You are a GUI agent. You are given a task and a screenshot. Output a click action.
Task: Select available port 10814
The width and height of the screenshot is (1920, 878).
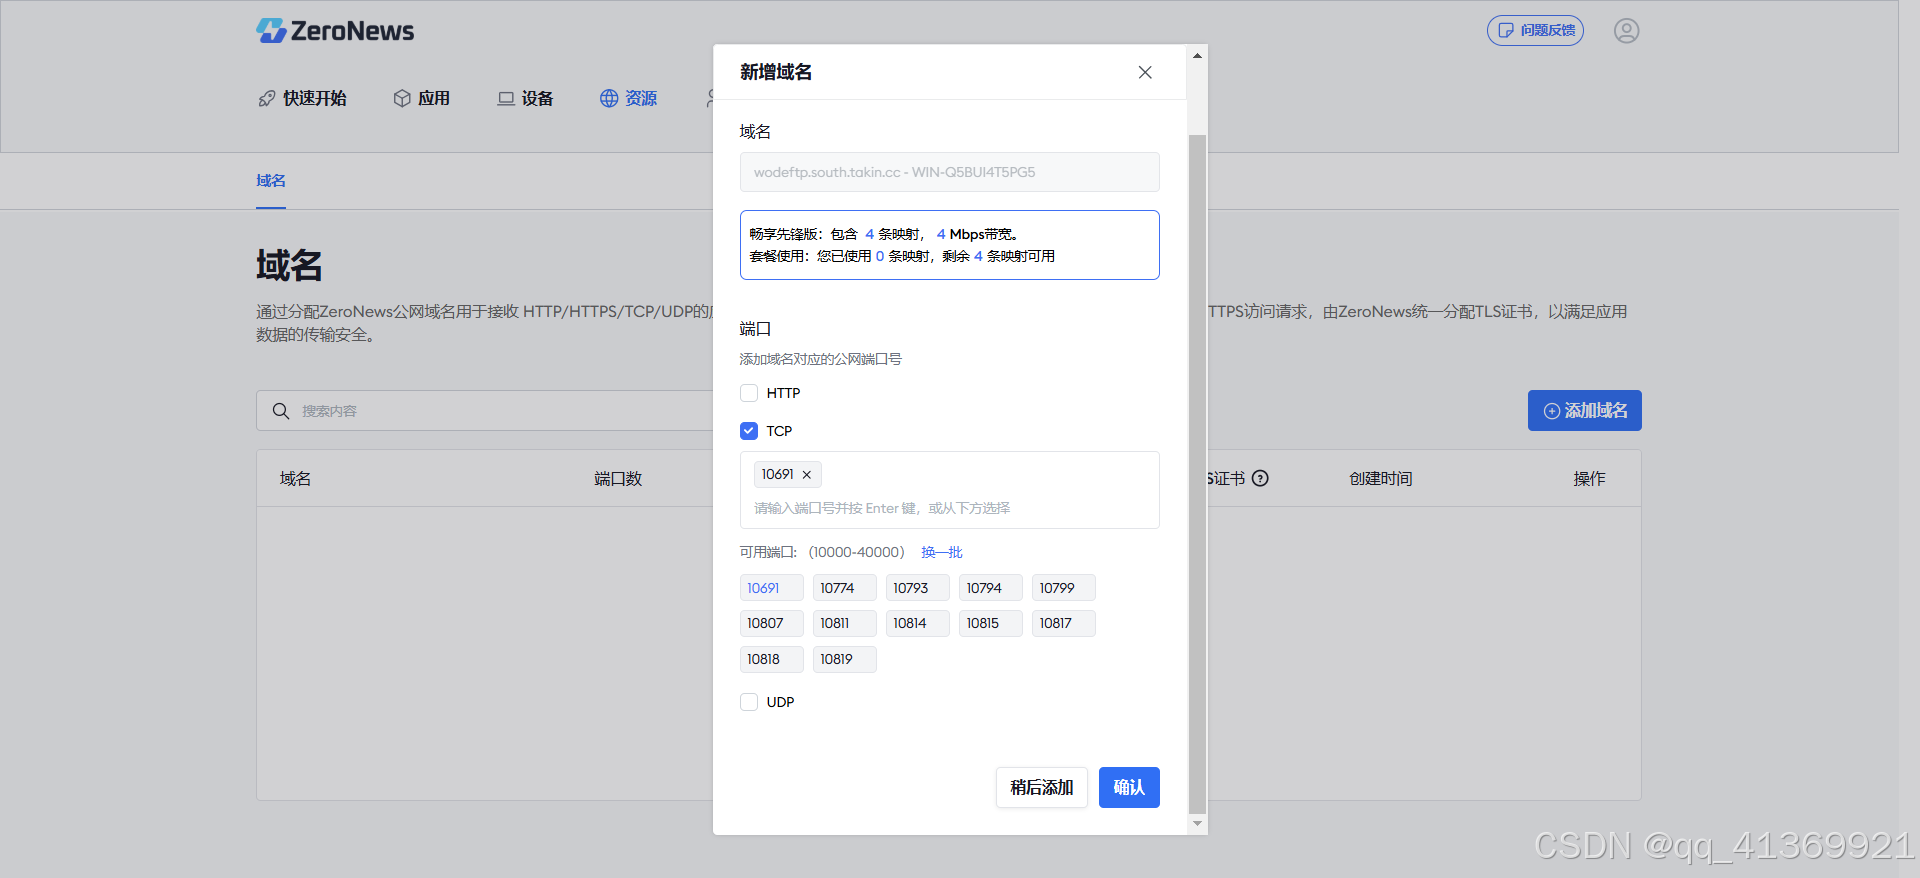point(917,623)
